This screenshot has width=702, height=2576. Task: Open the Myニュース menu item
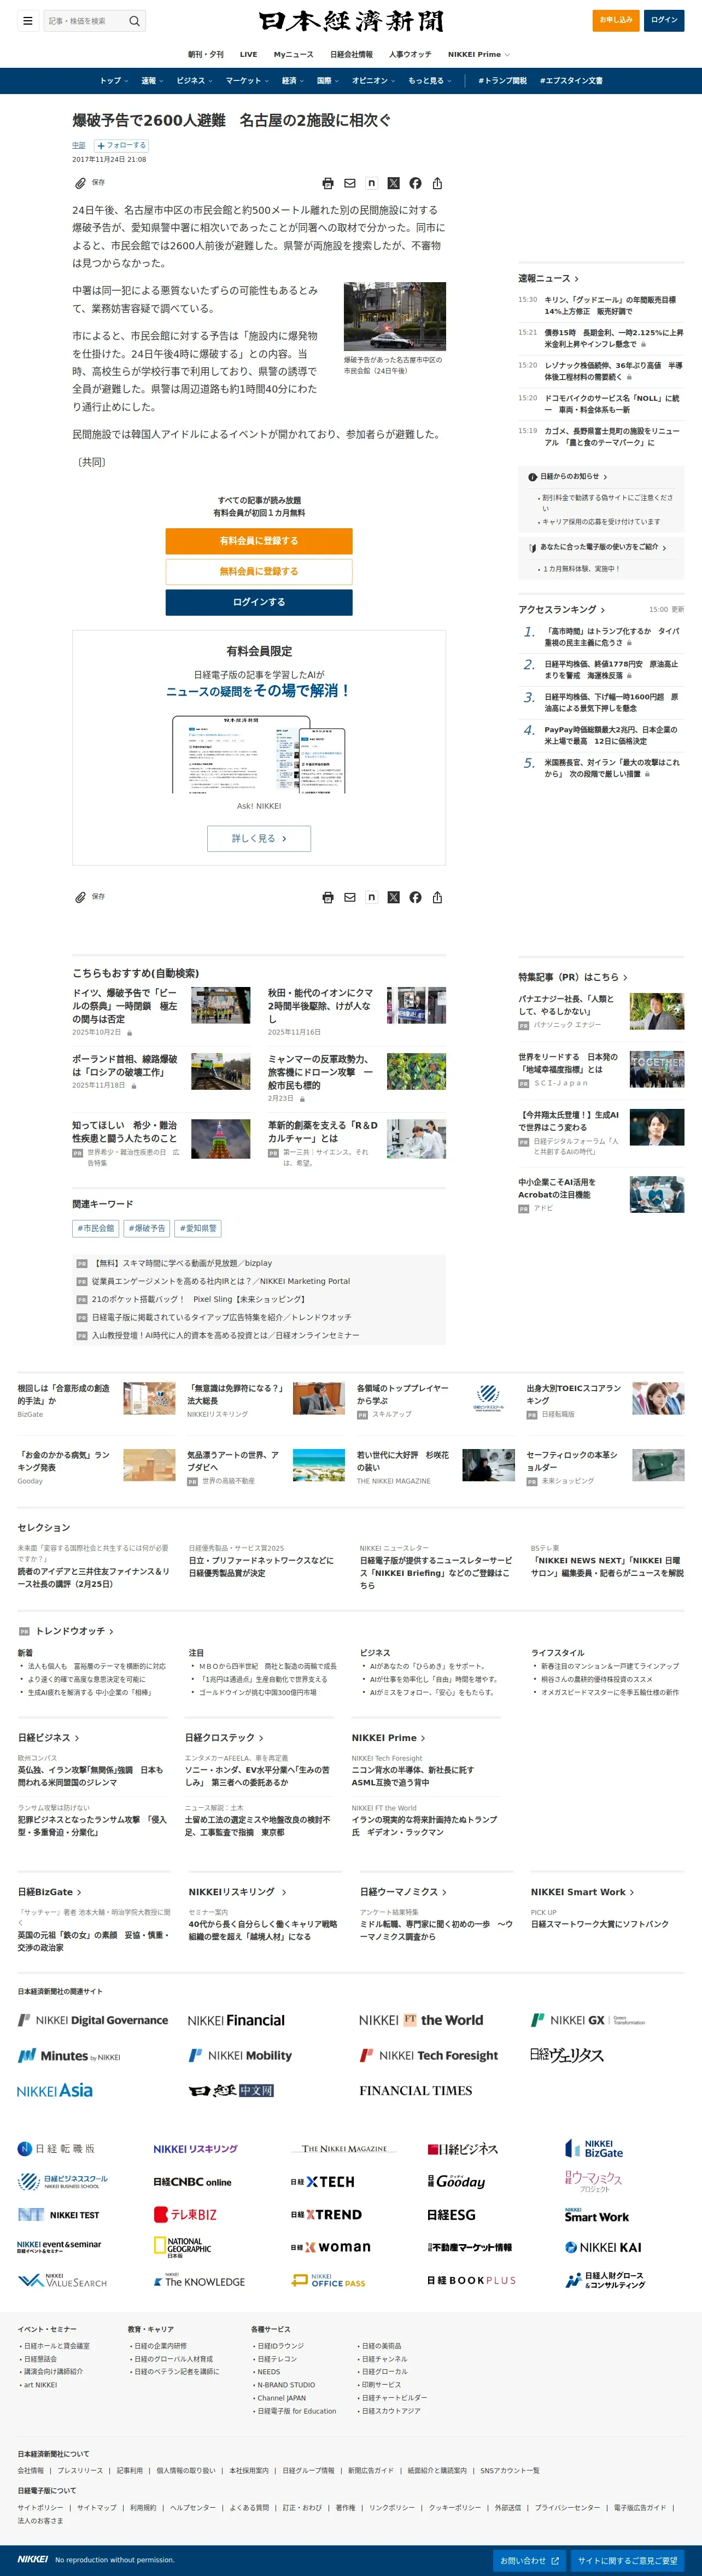[294, 55]
